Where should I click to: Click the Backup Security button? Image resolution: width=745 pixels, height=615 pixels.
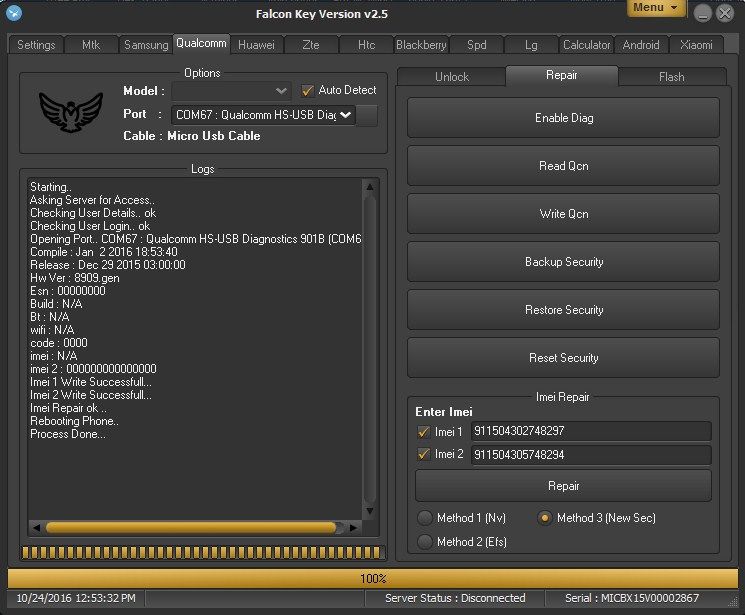(x=564, y=262)
